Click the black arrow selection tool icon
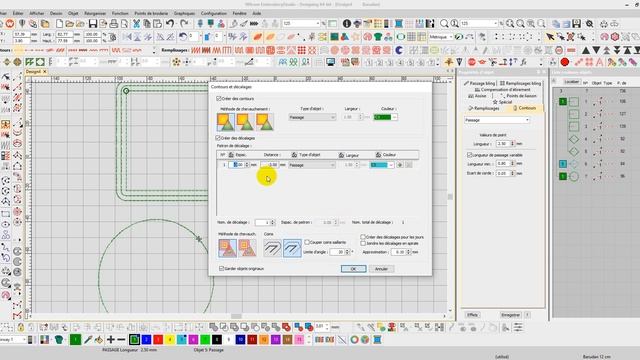 coord(550,37)
